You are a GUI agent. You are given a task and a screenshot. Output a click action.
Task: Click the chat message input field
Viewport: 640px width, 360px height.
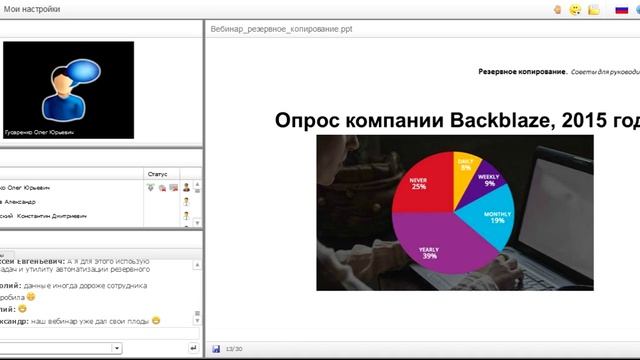click(x=100, y=334)
